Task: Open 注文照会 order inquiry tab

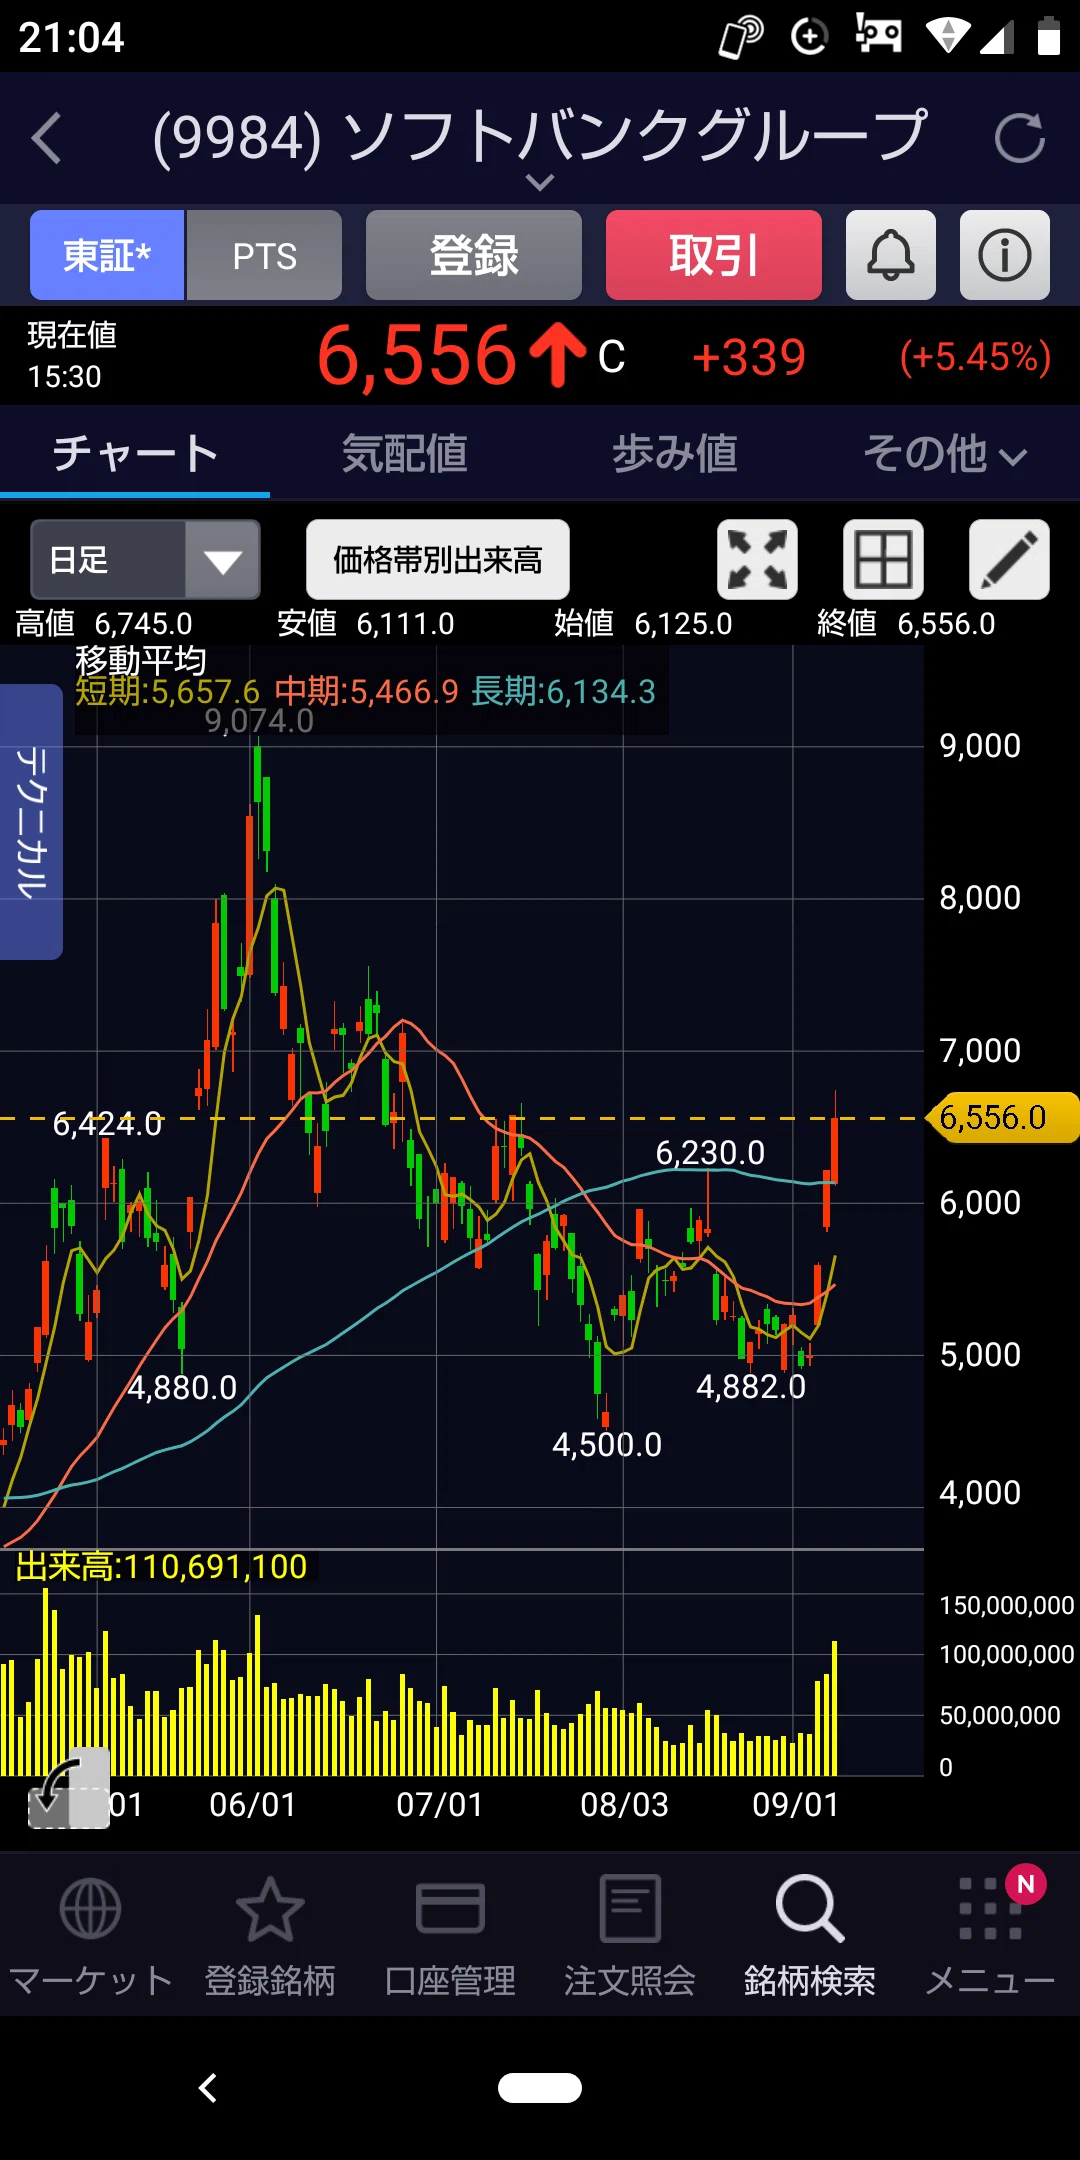Action: 630,1935
